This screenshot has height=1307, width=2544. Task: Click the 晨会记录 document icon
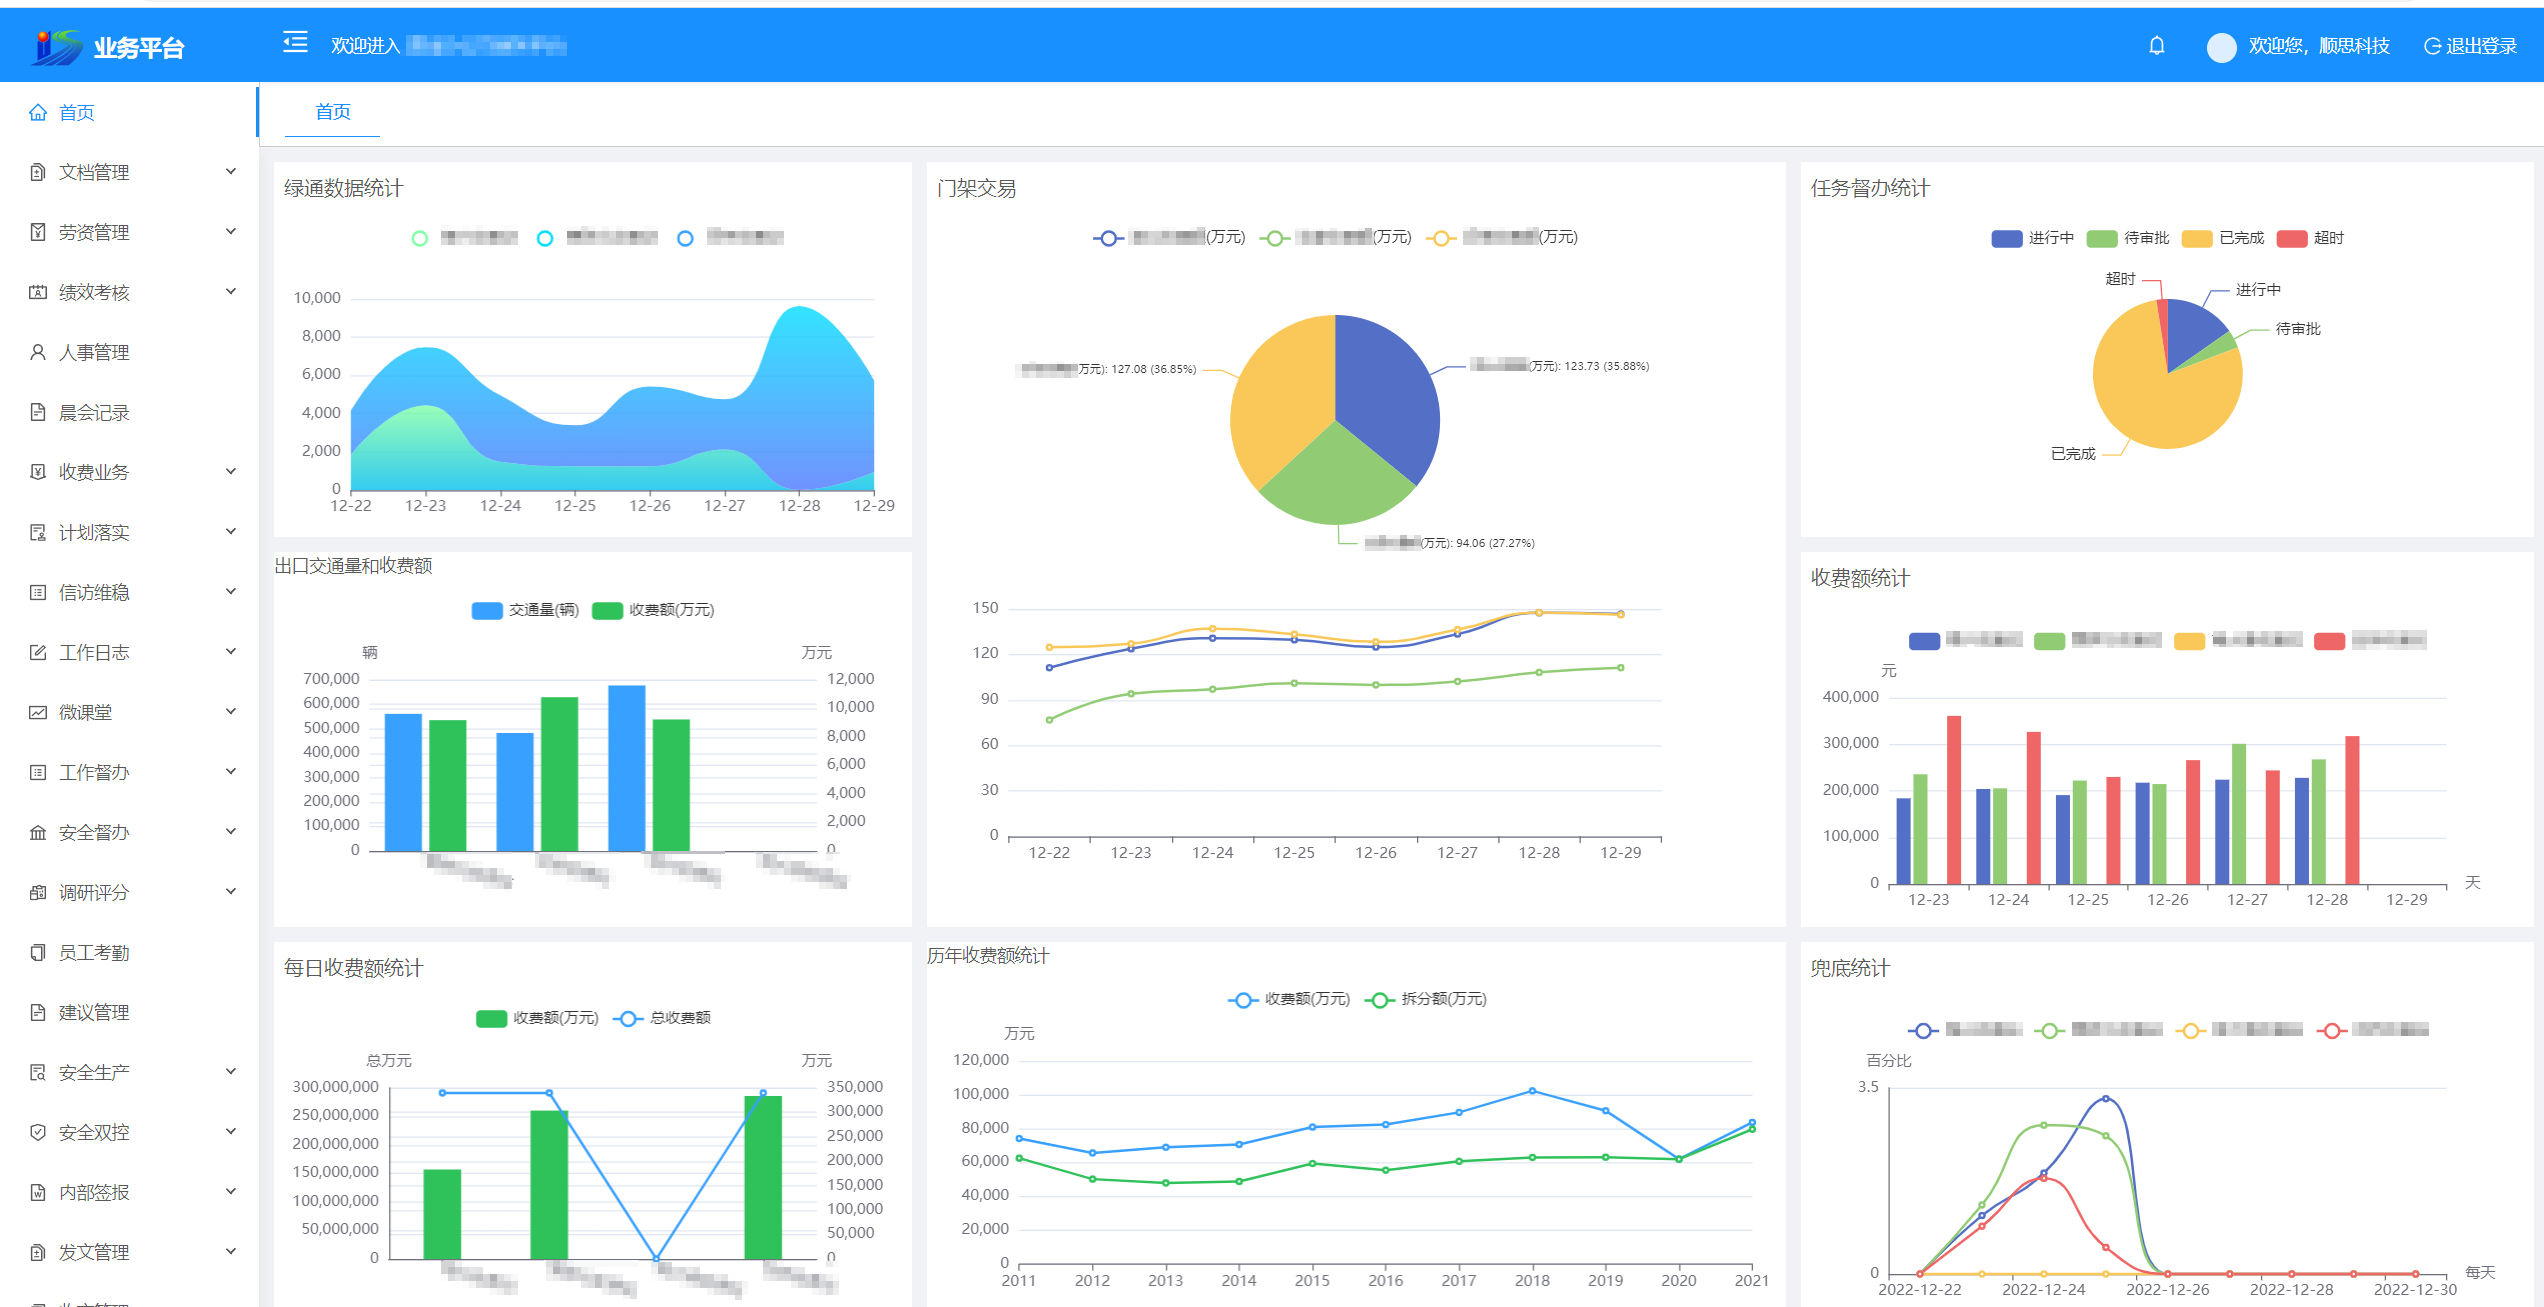click(38, 413)
